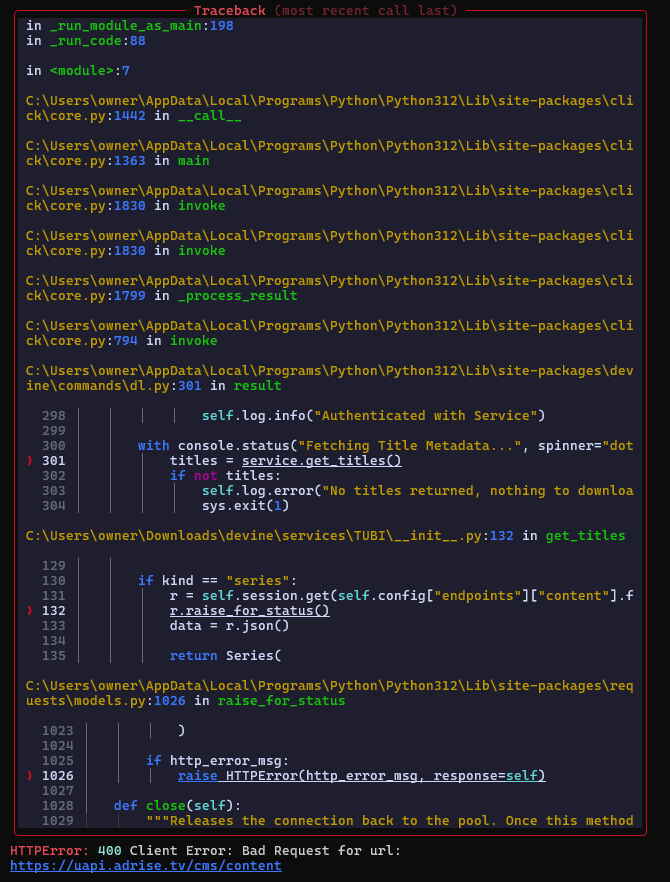Open the uapi.adrise.tv/cms/content URL
This screenshot has width=670, height=882.
coord(145,866)
